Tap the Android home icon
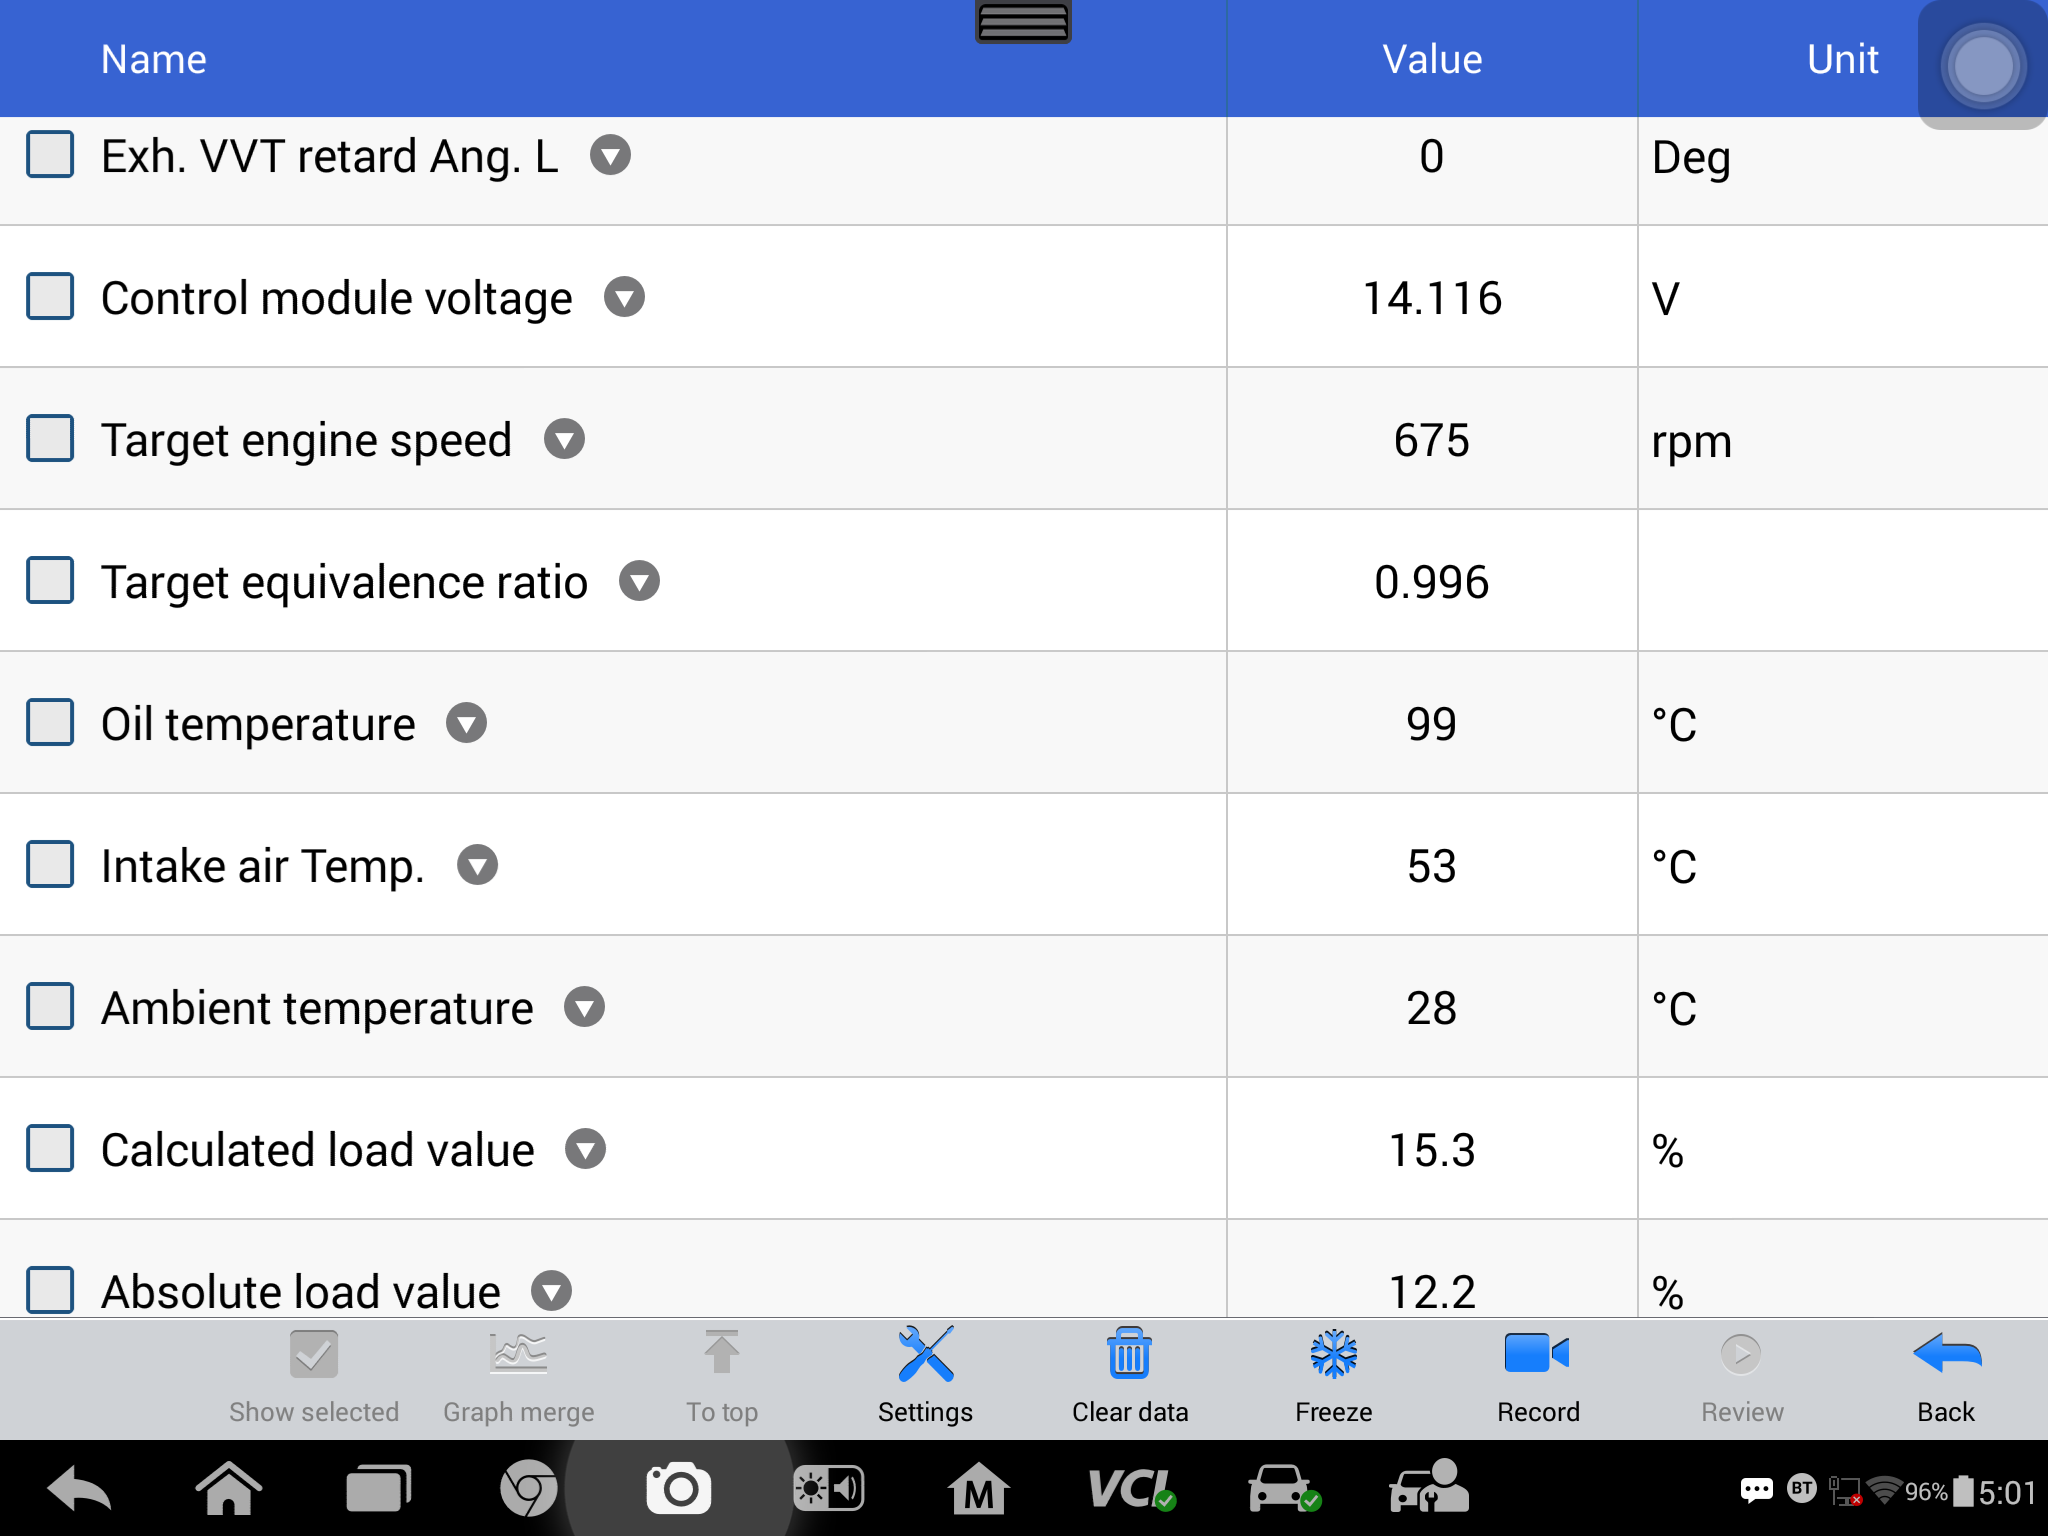 click(229, 1489)
